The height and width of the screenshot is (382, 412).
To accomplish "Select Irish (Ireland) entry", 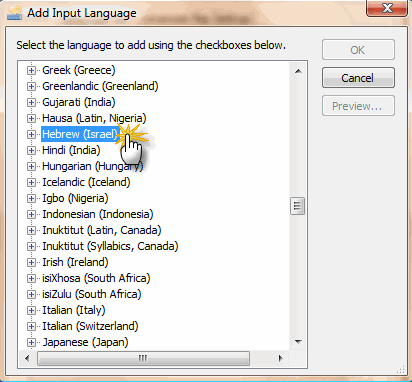I will [x=75, y=262].
